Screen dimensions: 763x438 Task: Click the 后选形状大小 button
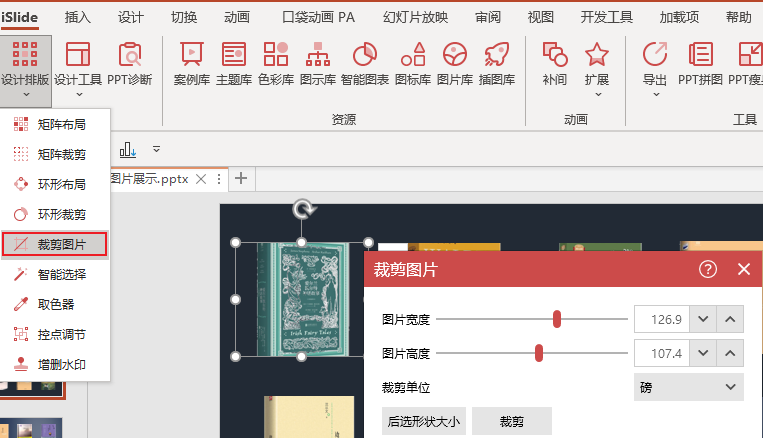pyautogui.click(x=424, y=421)
